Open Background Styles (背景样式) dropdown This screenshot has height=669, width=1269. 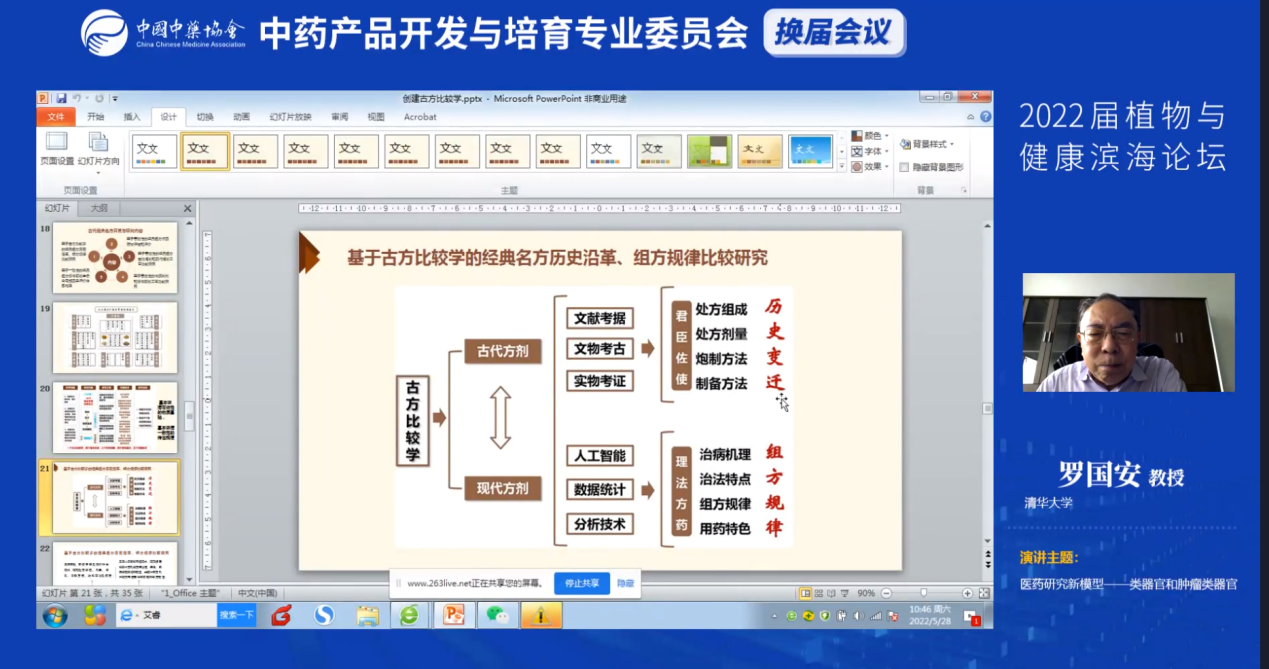click(x=926, y=144)
